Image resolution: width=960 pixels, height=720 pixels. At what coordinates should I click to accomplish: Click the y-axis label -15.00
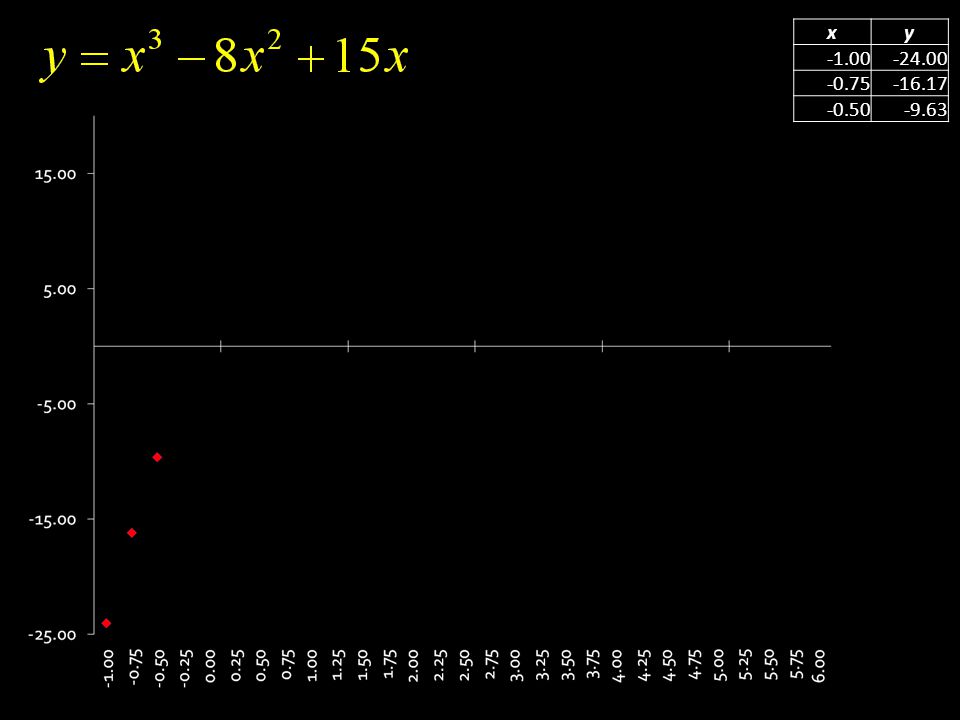pyautogui.click(x=53, y=519)
